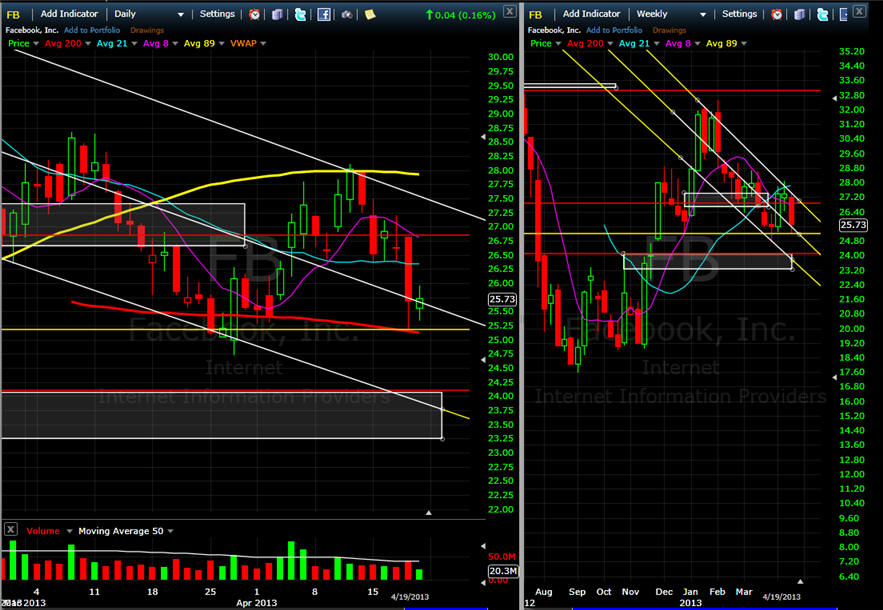Share Daily chart via Facebook icon
Screen dimensions: 883x610
(324, 15)
